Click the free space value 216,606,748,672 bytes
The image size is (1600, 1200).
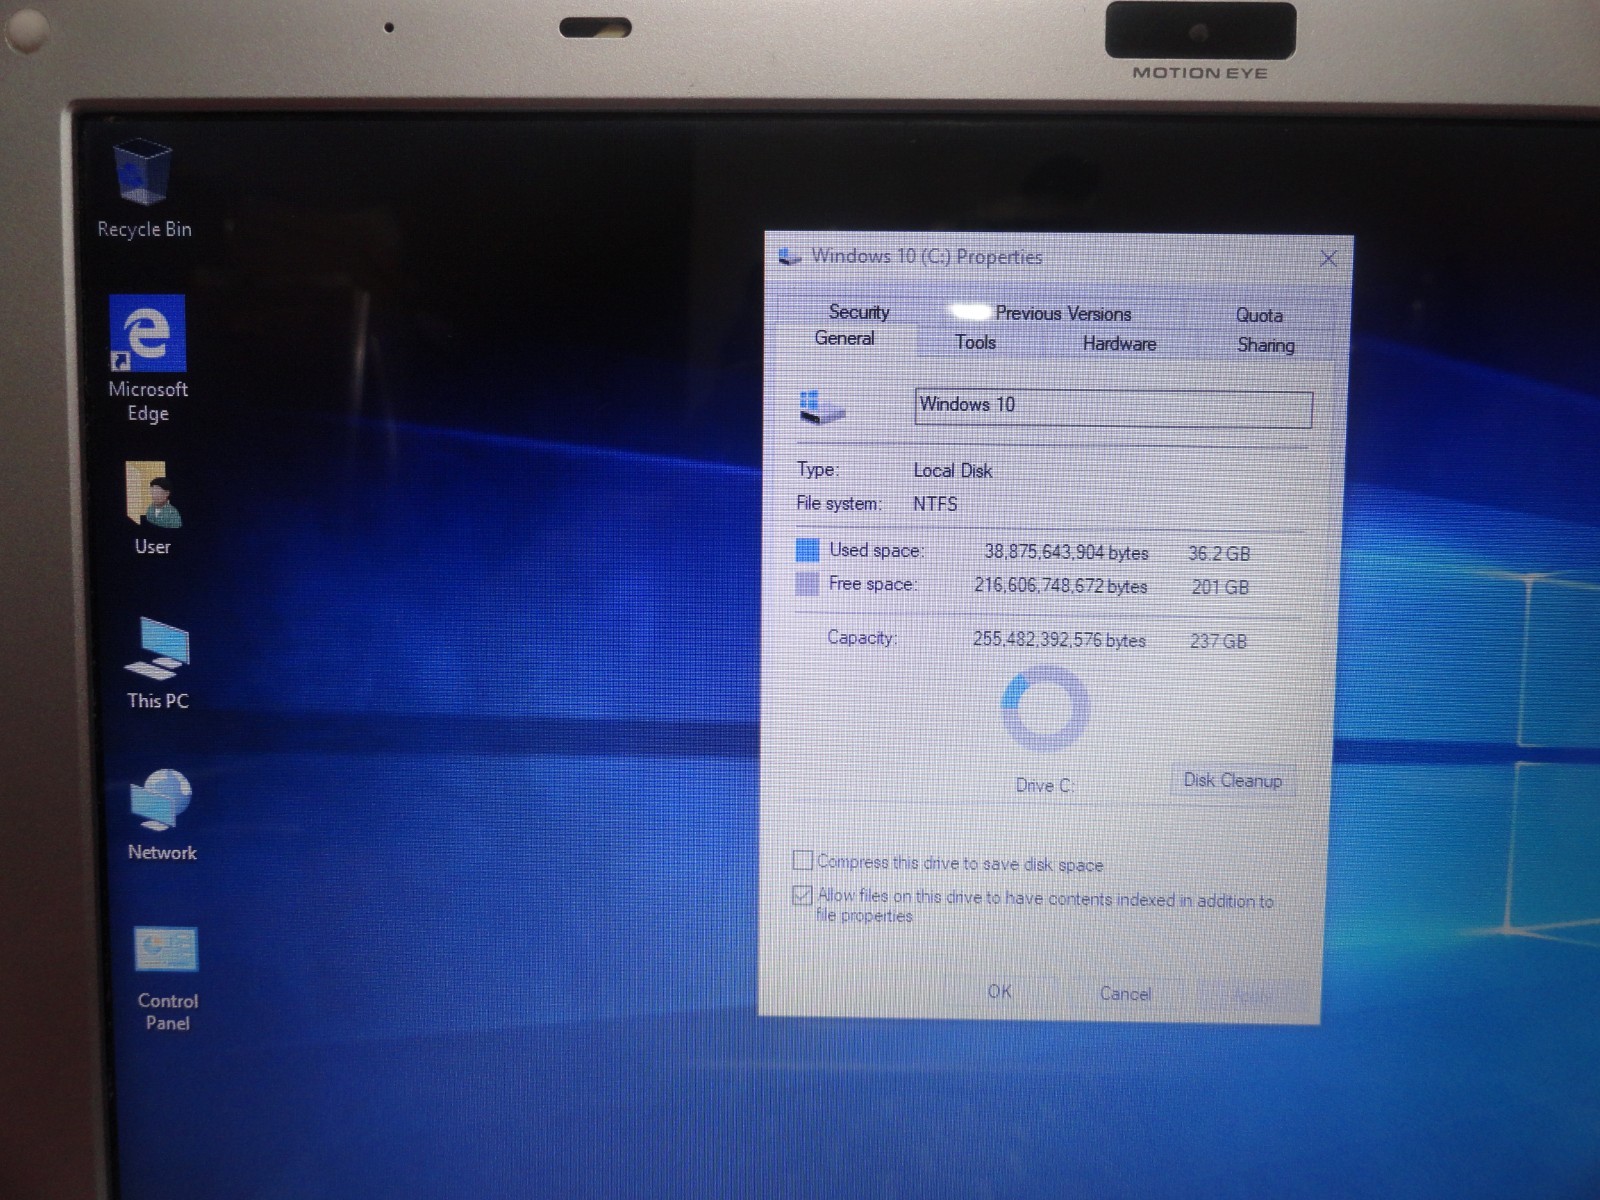[1061, 586]
